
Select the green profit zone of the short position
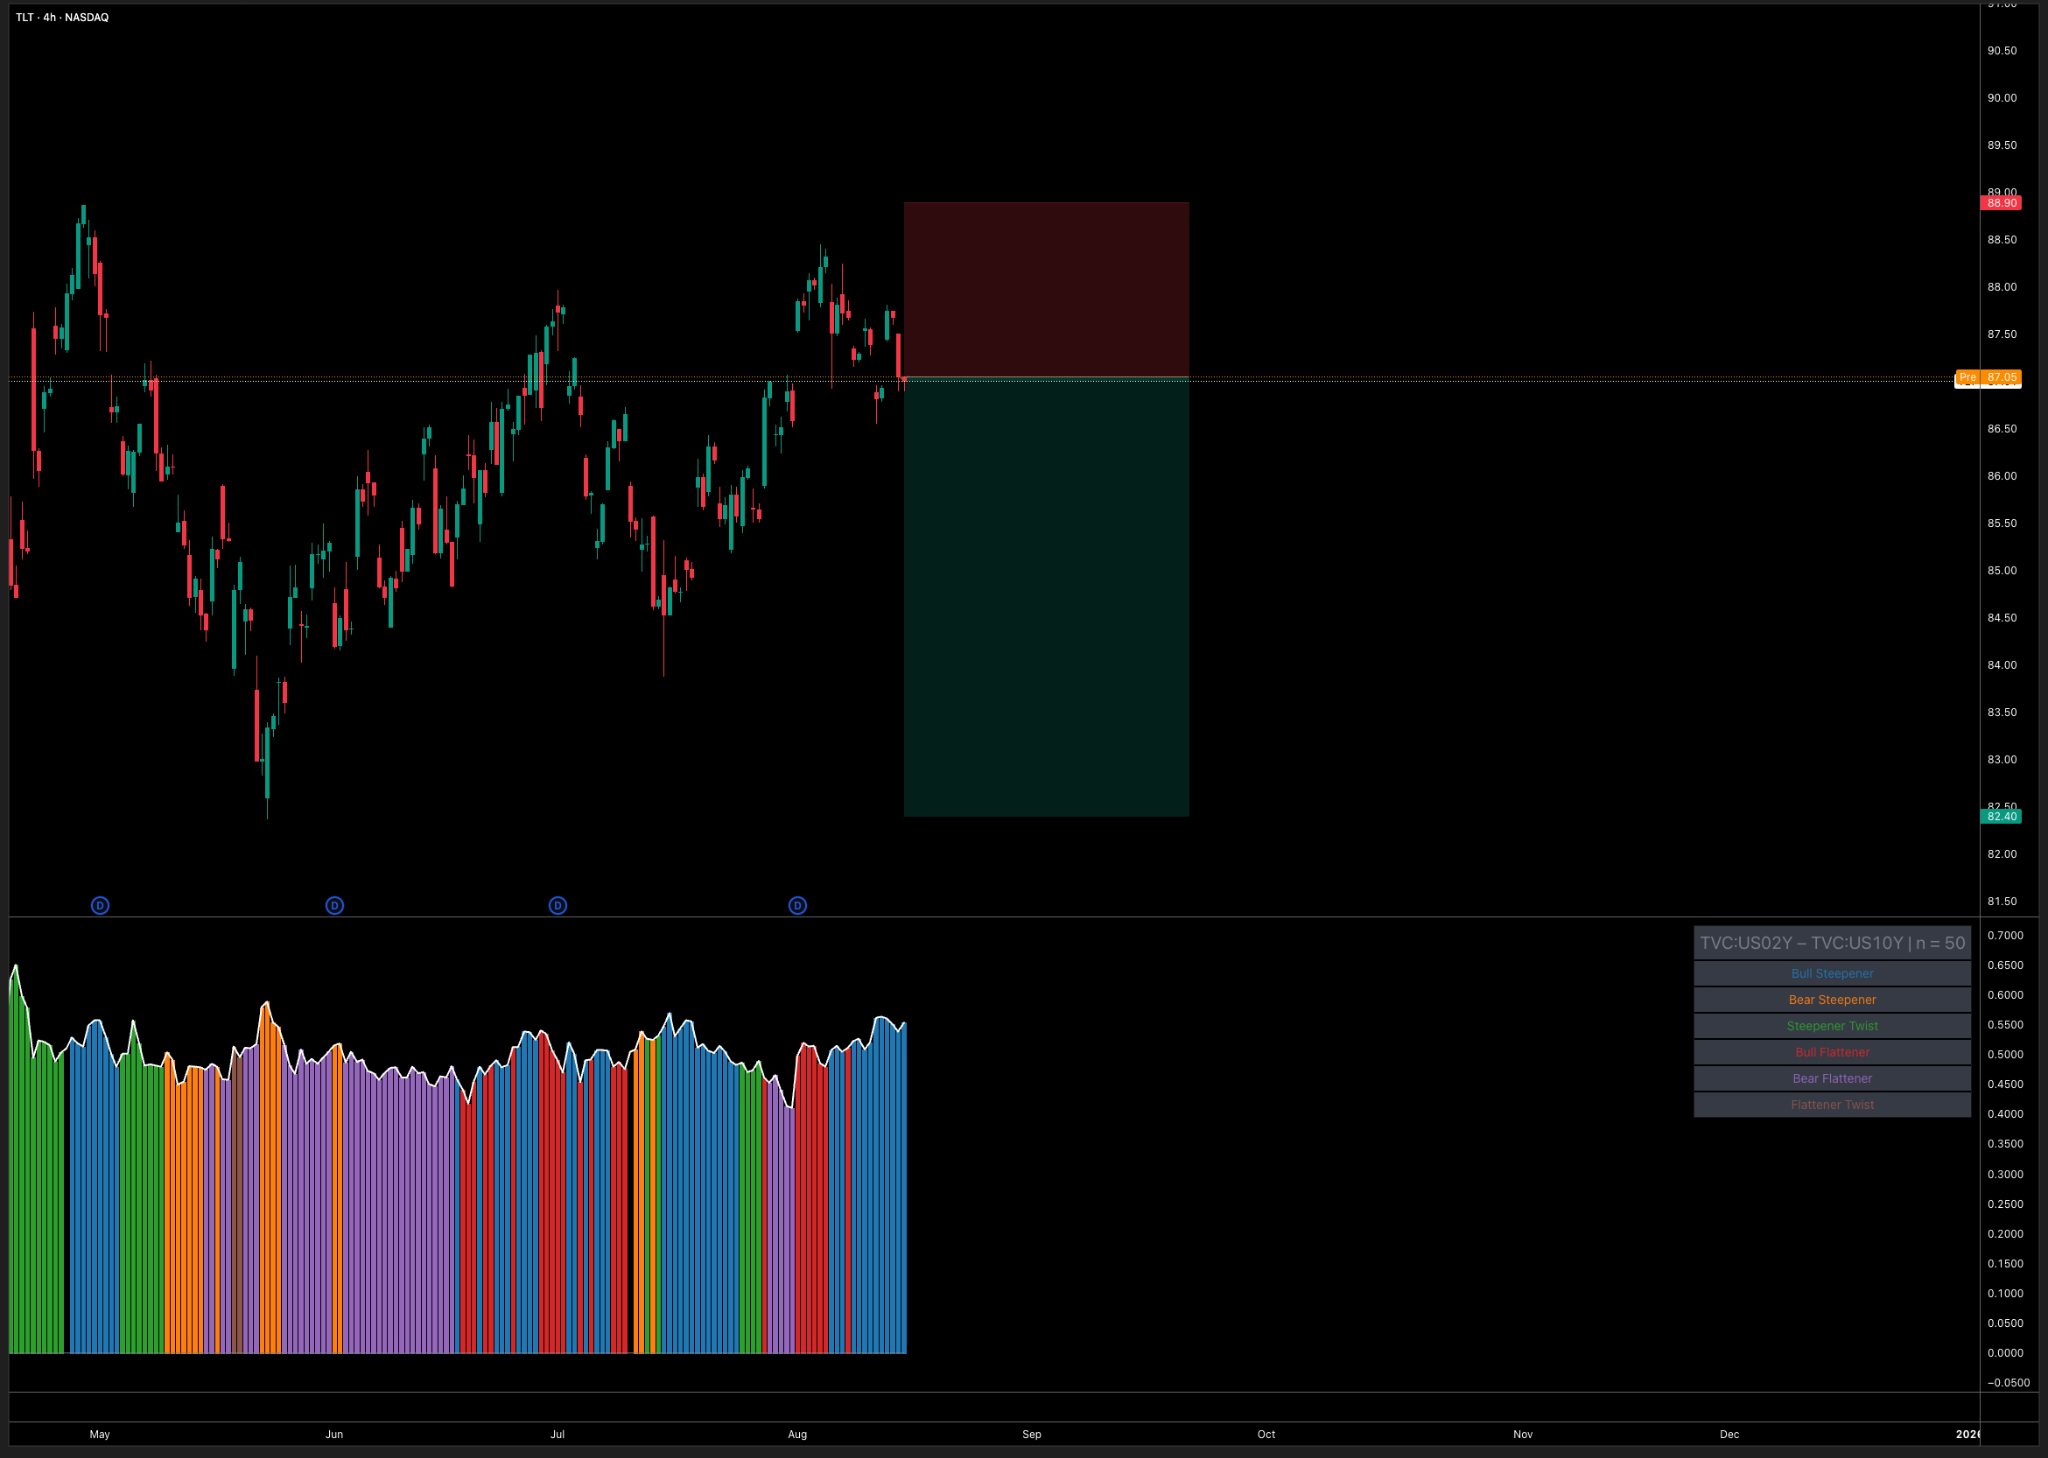(1046, 597)
